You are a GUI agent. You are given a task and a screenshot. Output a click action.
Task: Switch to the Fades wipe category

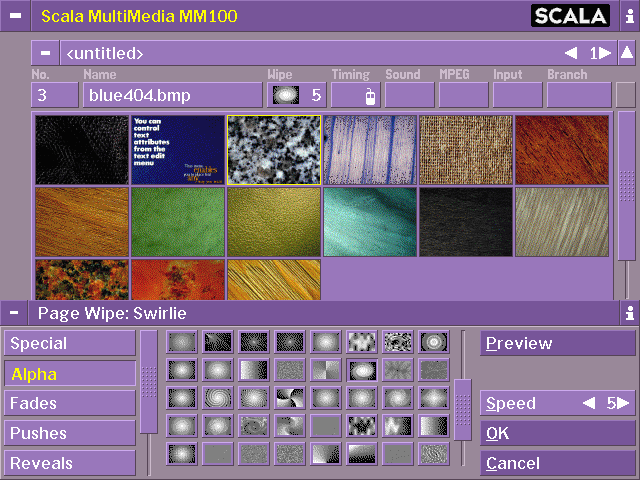[x=69, y=404]
